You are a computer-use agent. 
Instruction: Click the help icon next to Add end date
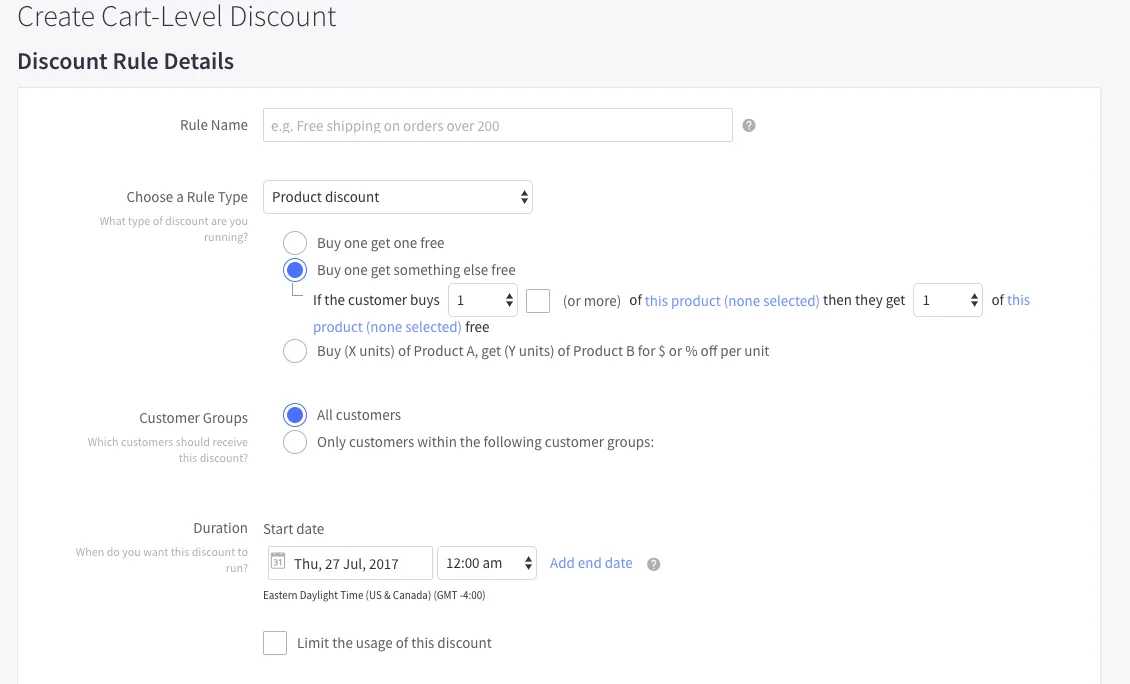(x=653, y=564)
